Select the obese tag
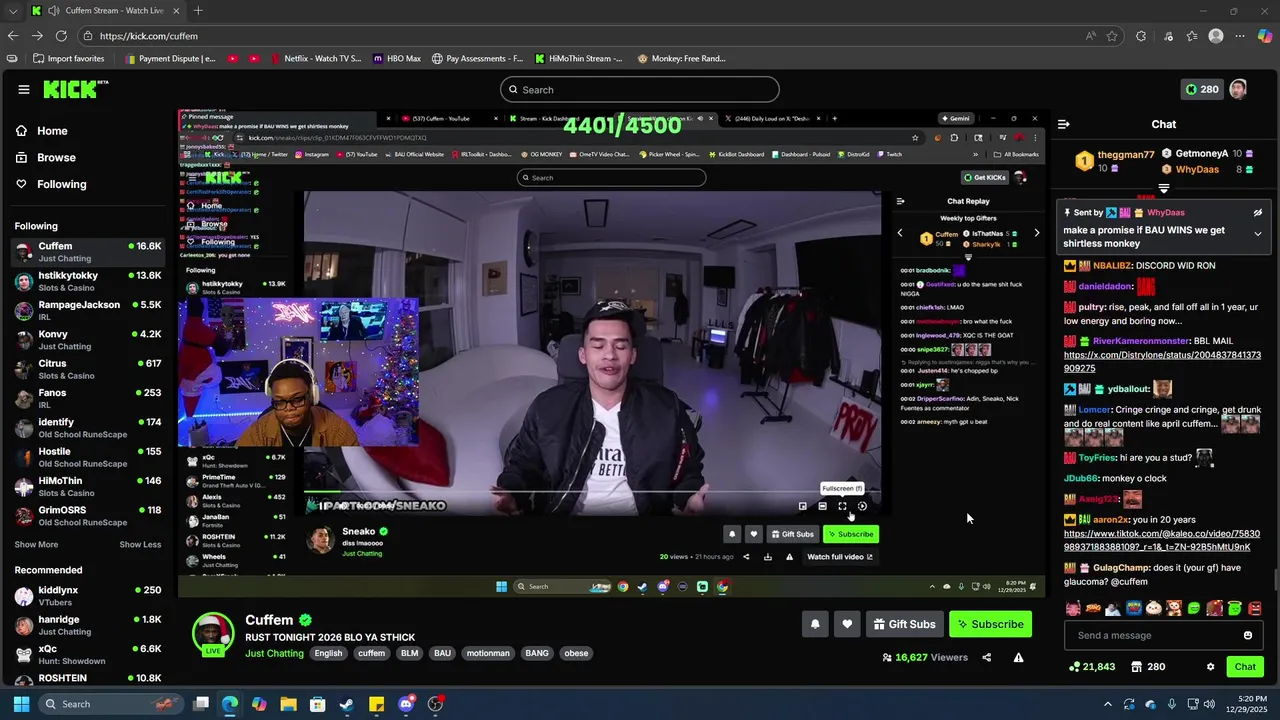1280x720 pixels. (576, 654)
